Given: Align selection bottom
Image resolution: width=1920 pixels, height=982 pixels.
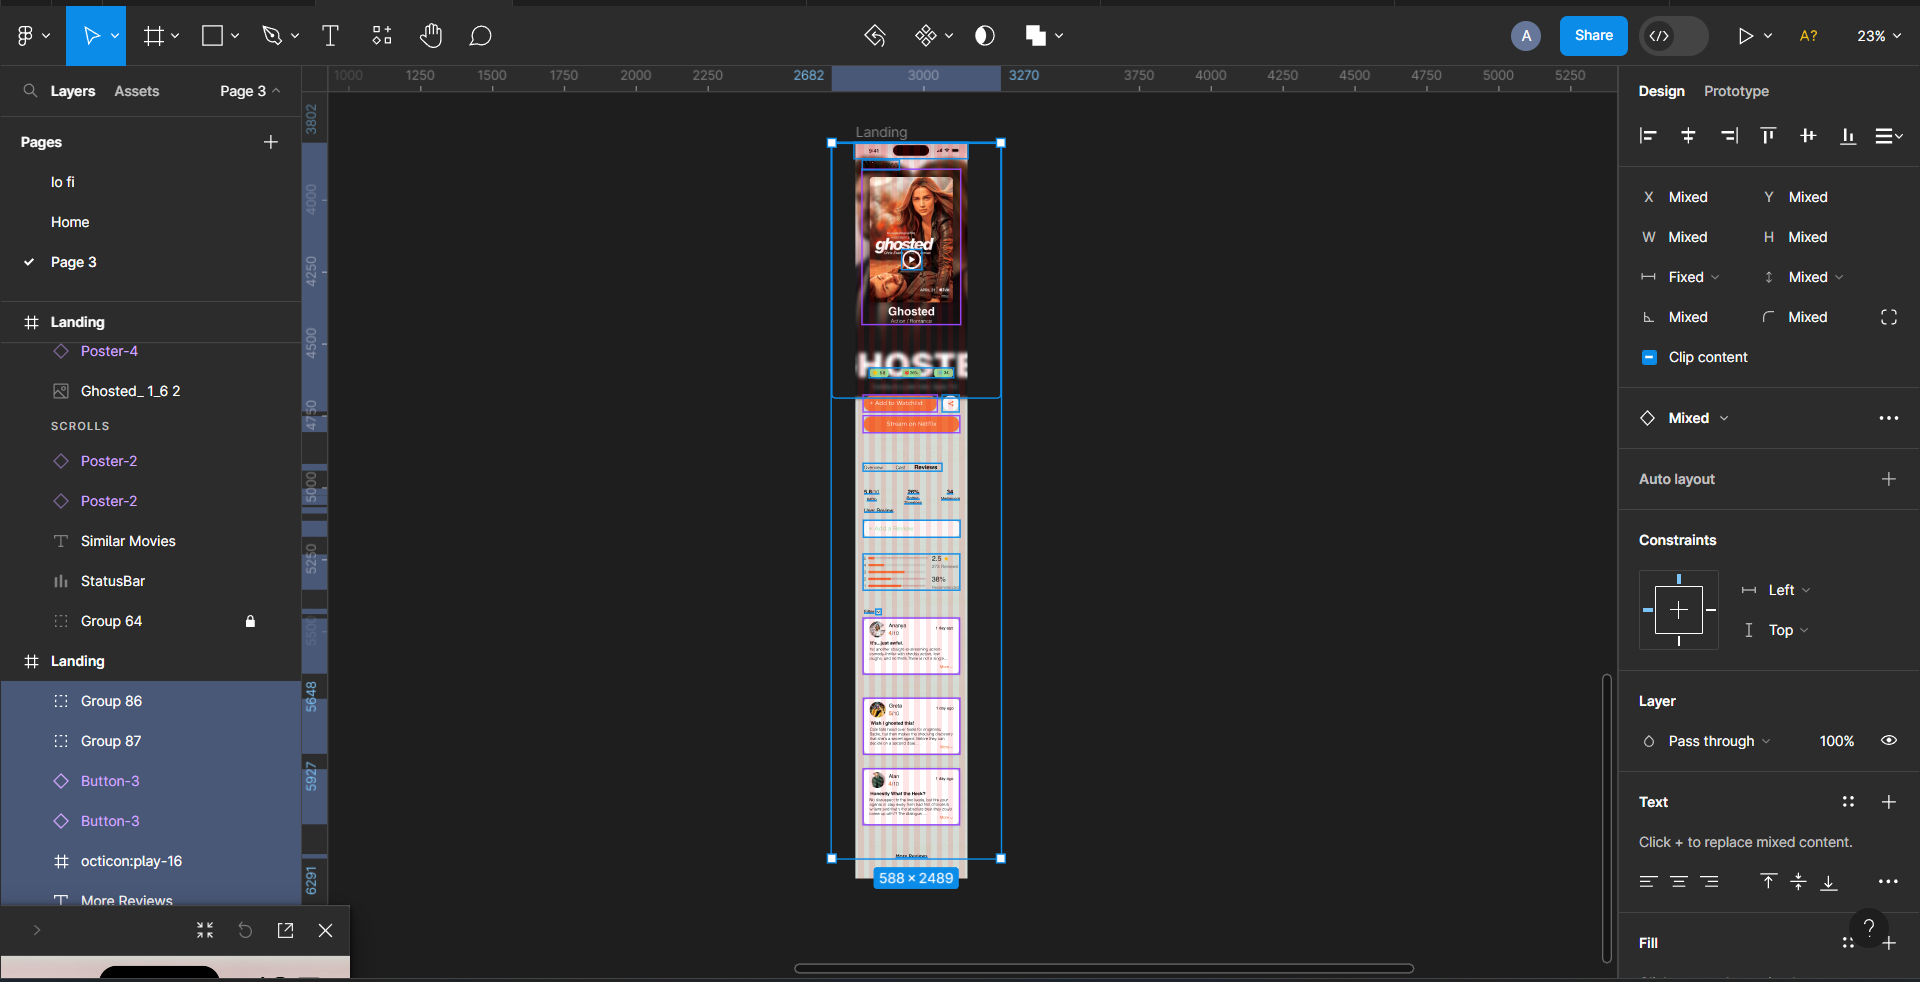Looking at the screenshot, I should click(1848, 136).
